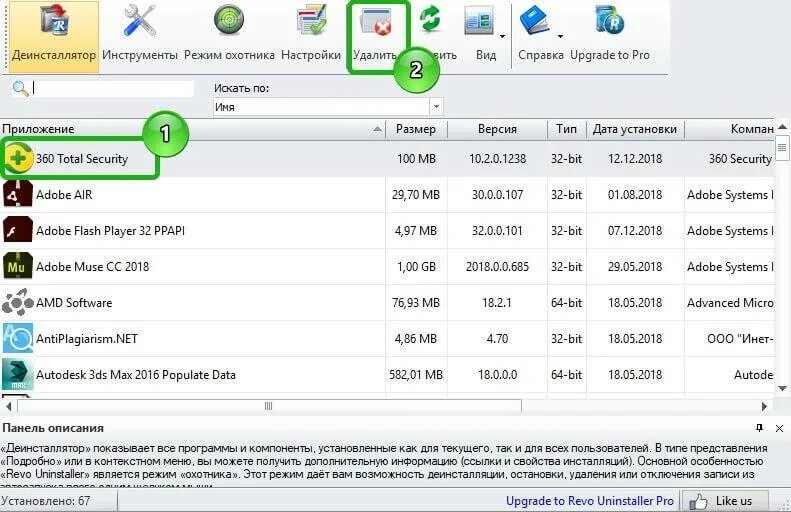Click the vertical scrollbar thumb

click(782, 148)
